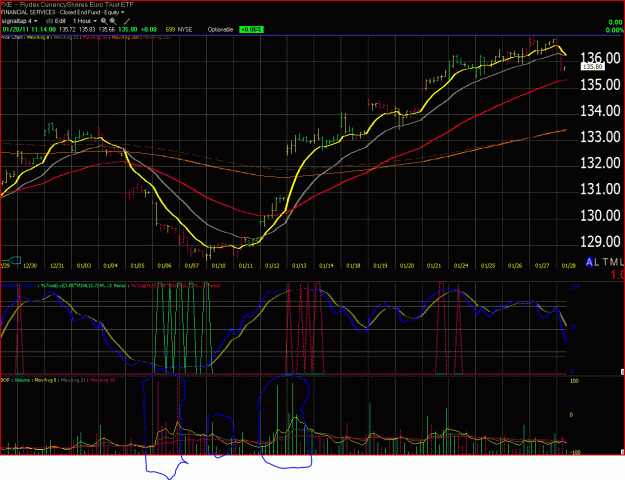Click the open value 135.72
This screenshot has height=480, width=625.
point(67,30)
